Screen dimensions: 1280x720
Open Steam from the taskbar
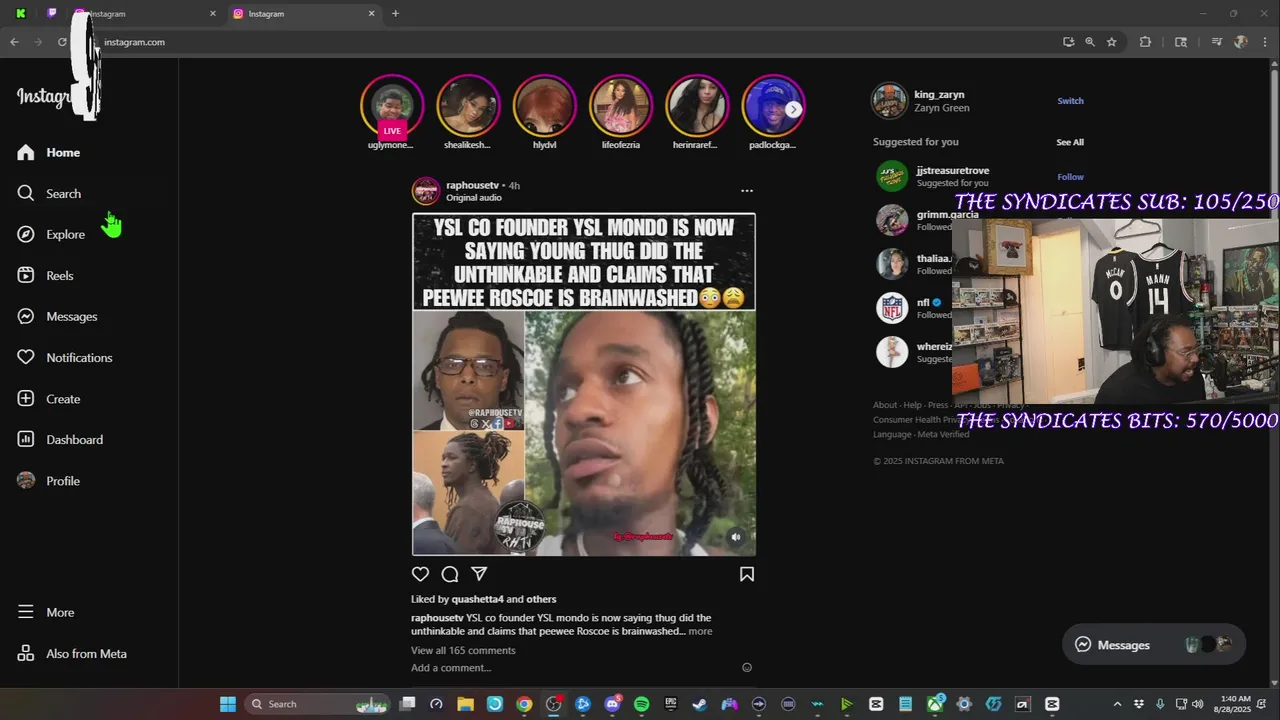point(699,704)
